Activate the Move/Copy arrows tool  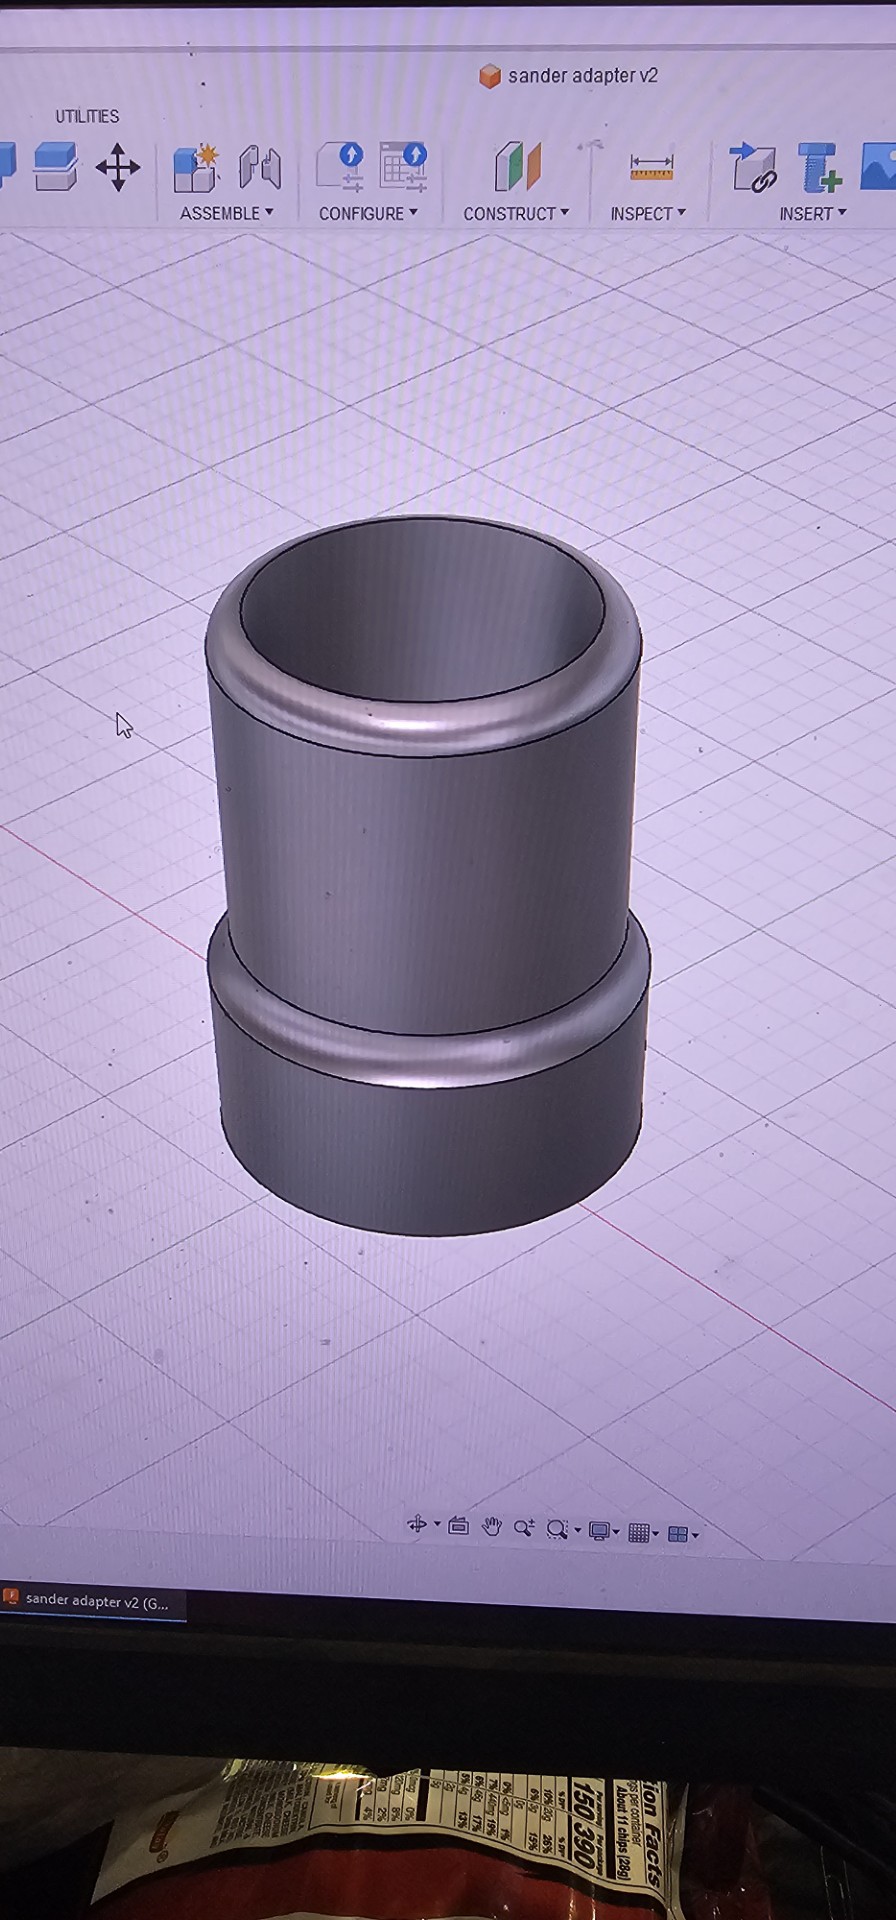118,167
